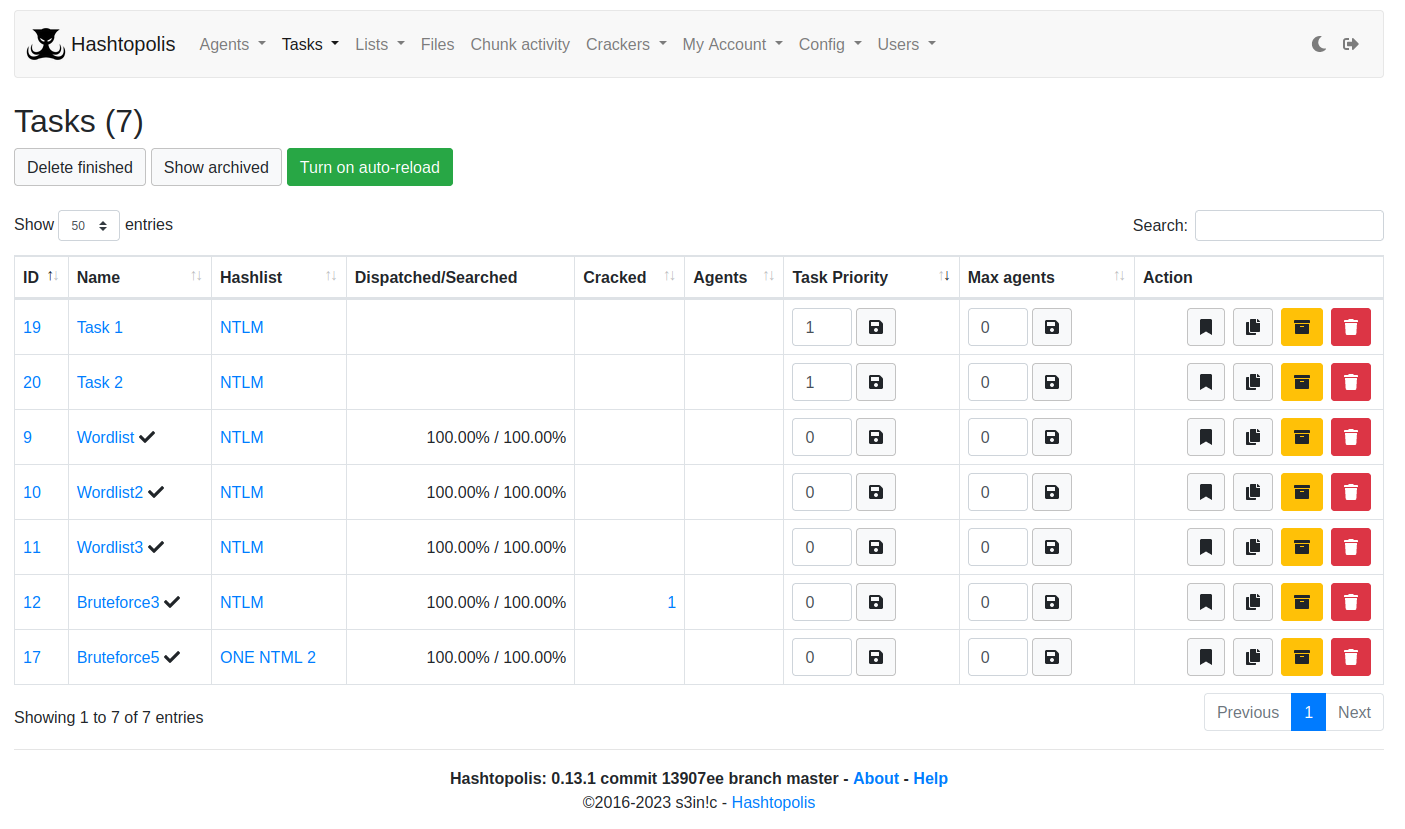Save max agents for Wordlist task
The width and height of the screenshot is (1405, 829).
pyautogui.click(x=1052, y=437)
